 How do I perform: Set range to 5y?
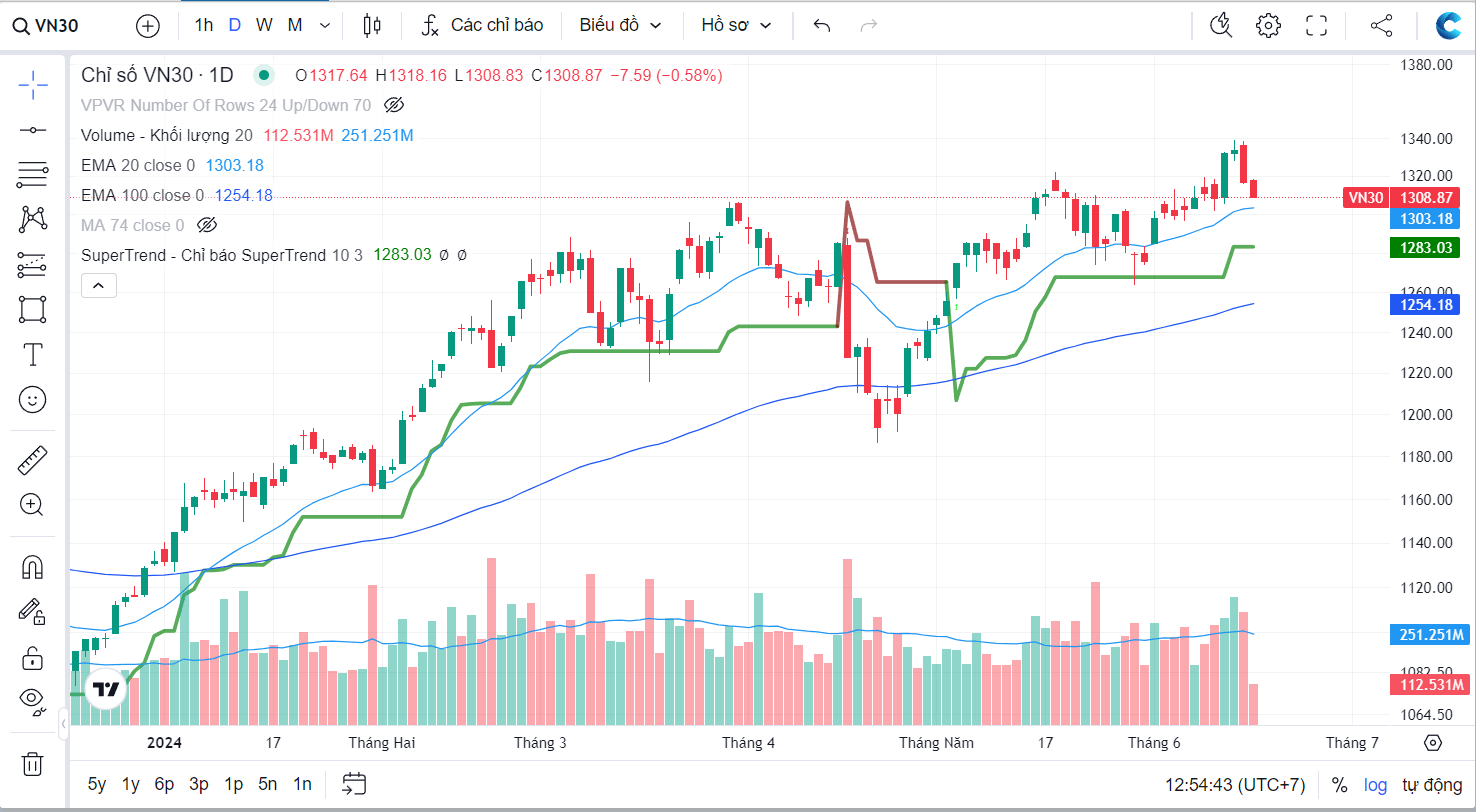tap(97, 784)
